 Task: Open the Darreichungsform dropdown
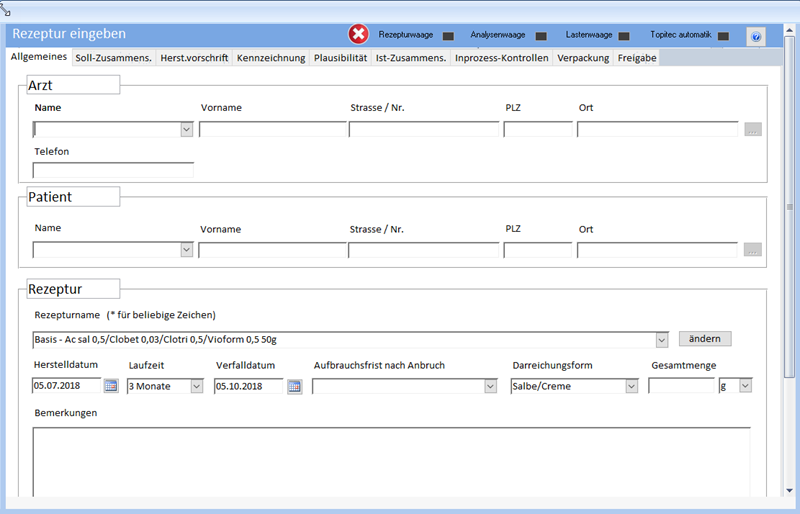[x=631, y=386]
